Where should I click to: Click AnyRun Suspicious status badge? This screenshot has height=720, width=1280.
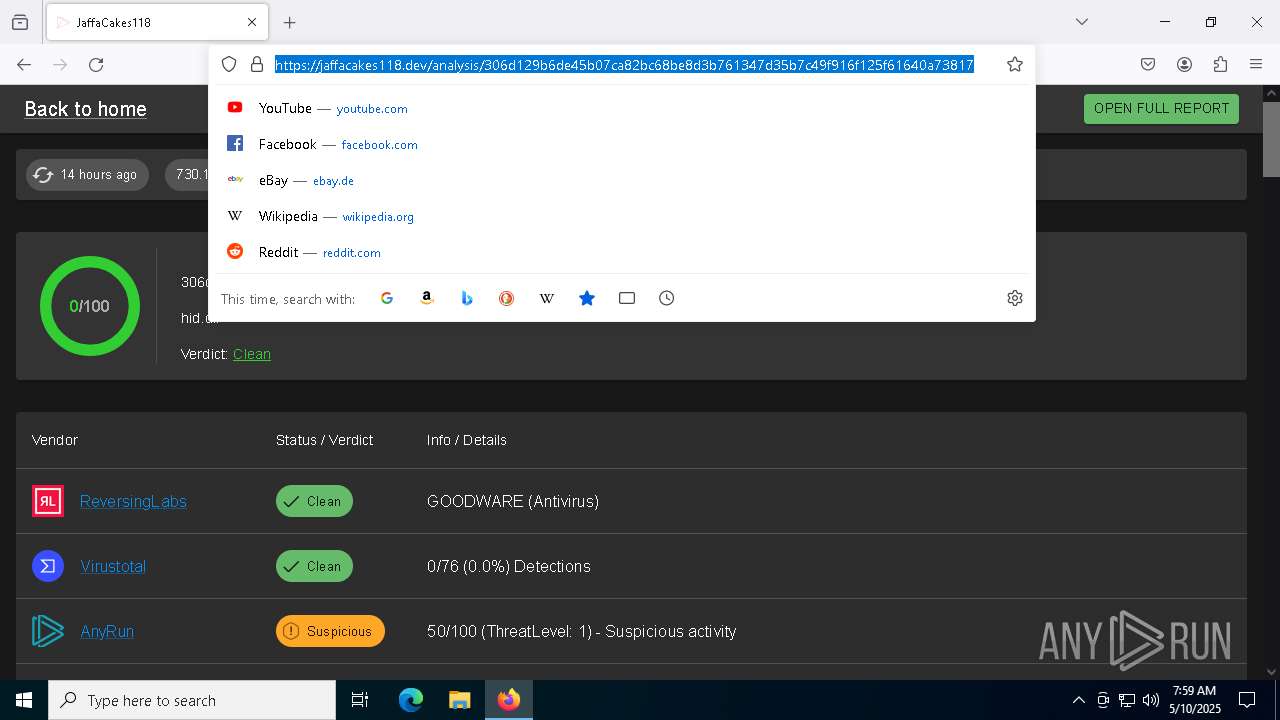pyautogui.click(x=330, y=631)
